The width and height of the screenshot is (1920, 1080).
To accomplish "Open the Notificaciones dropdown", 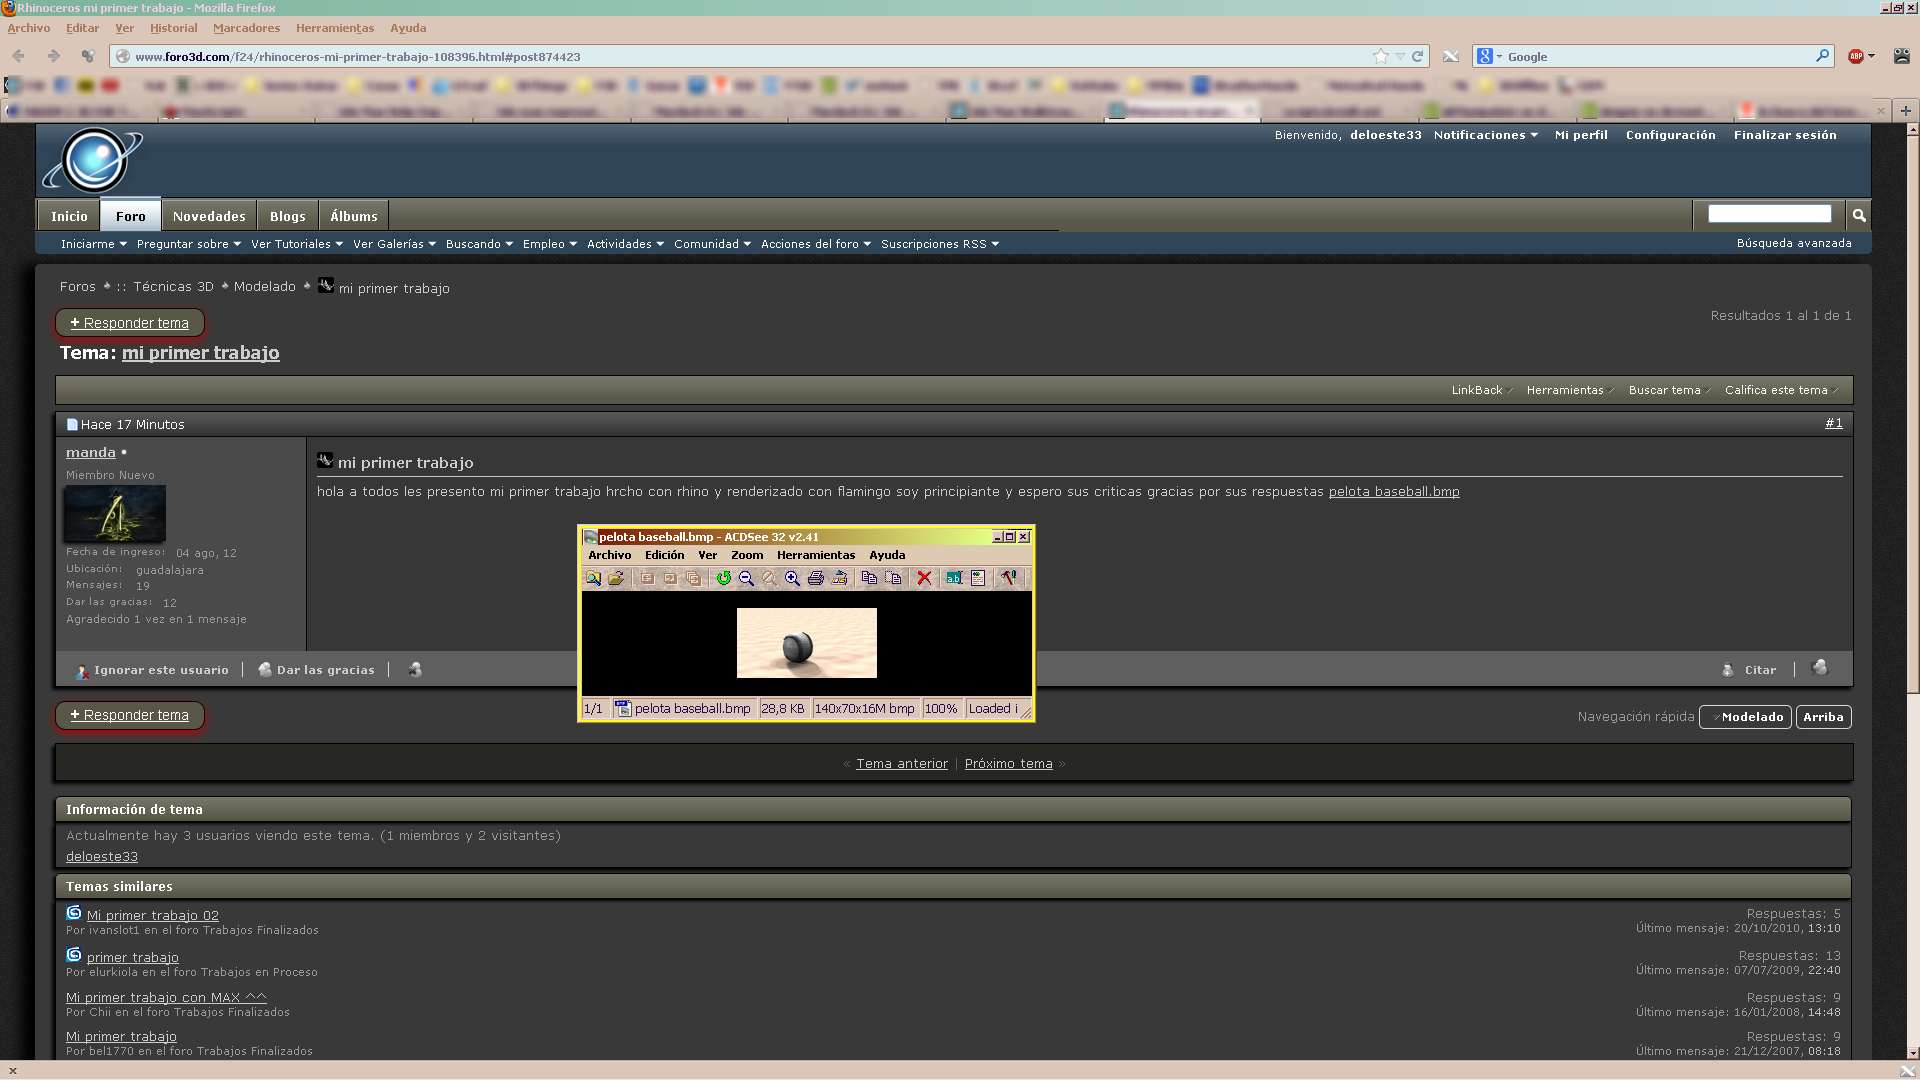I will point(1485,135).
